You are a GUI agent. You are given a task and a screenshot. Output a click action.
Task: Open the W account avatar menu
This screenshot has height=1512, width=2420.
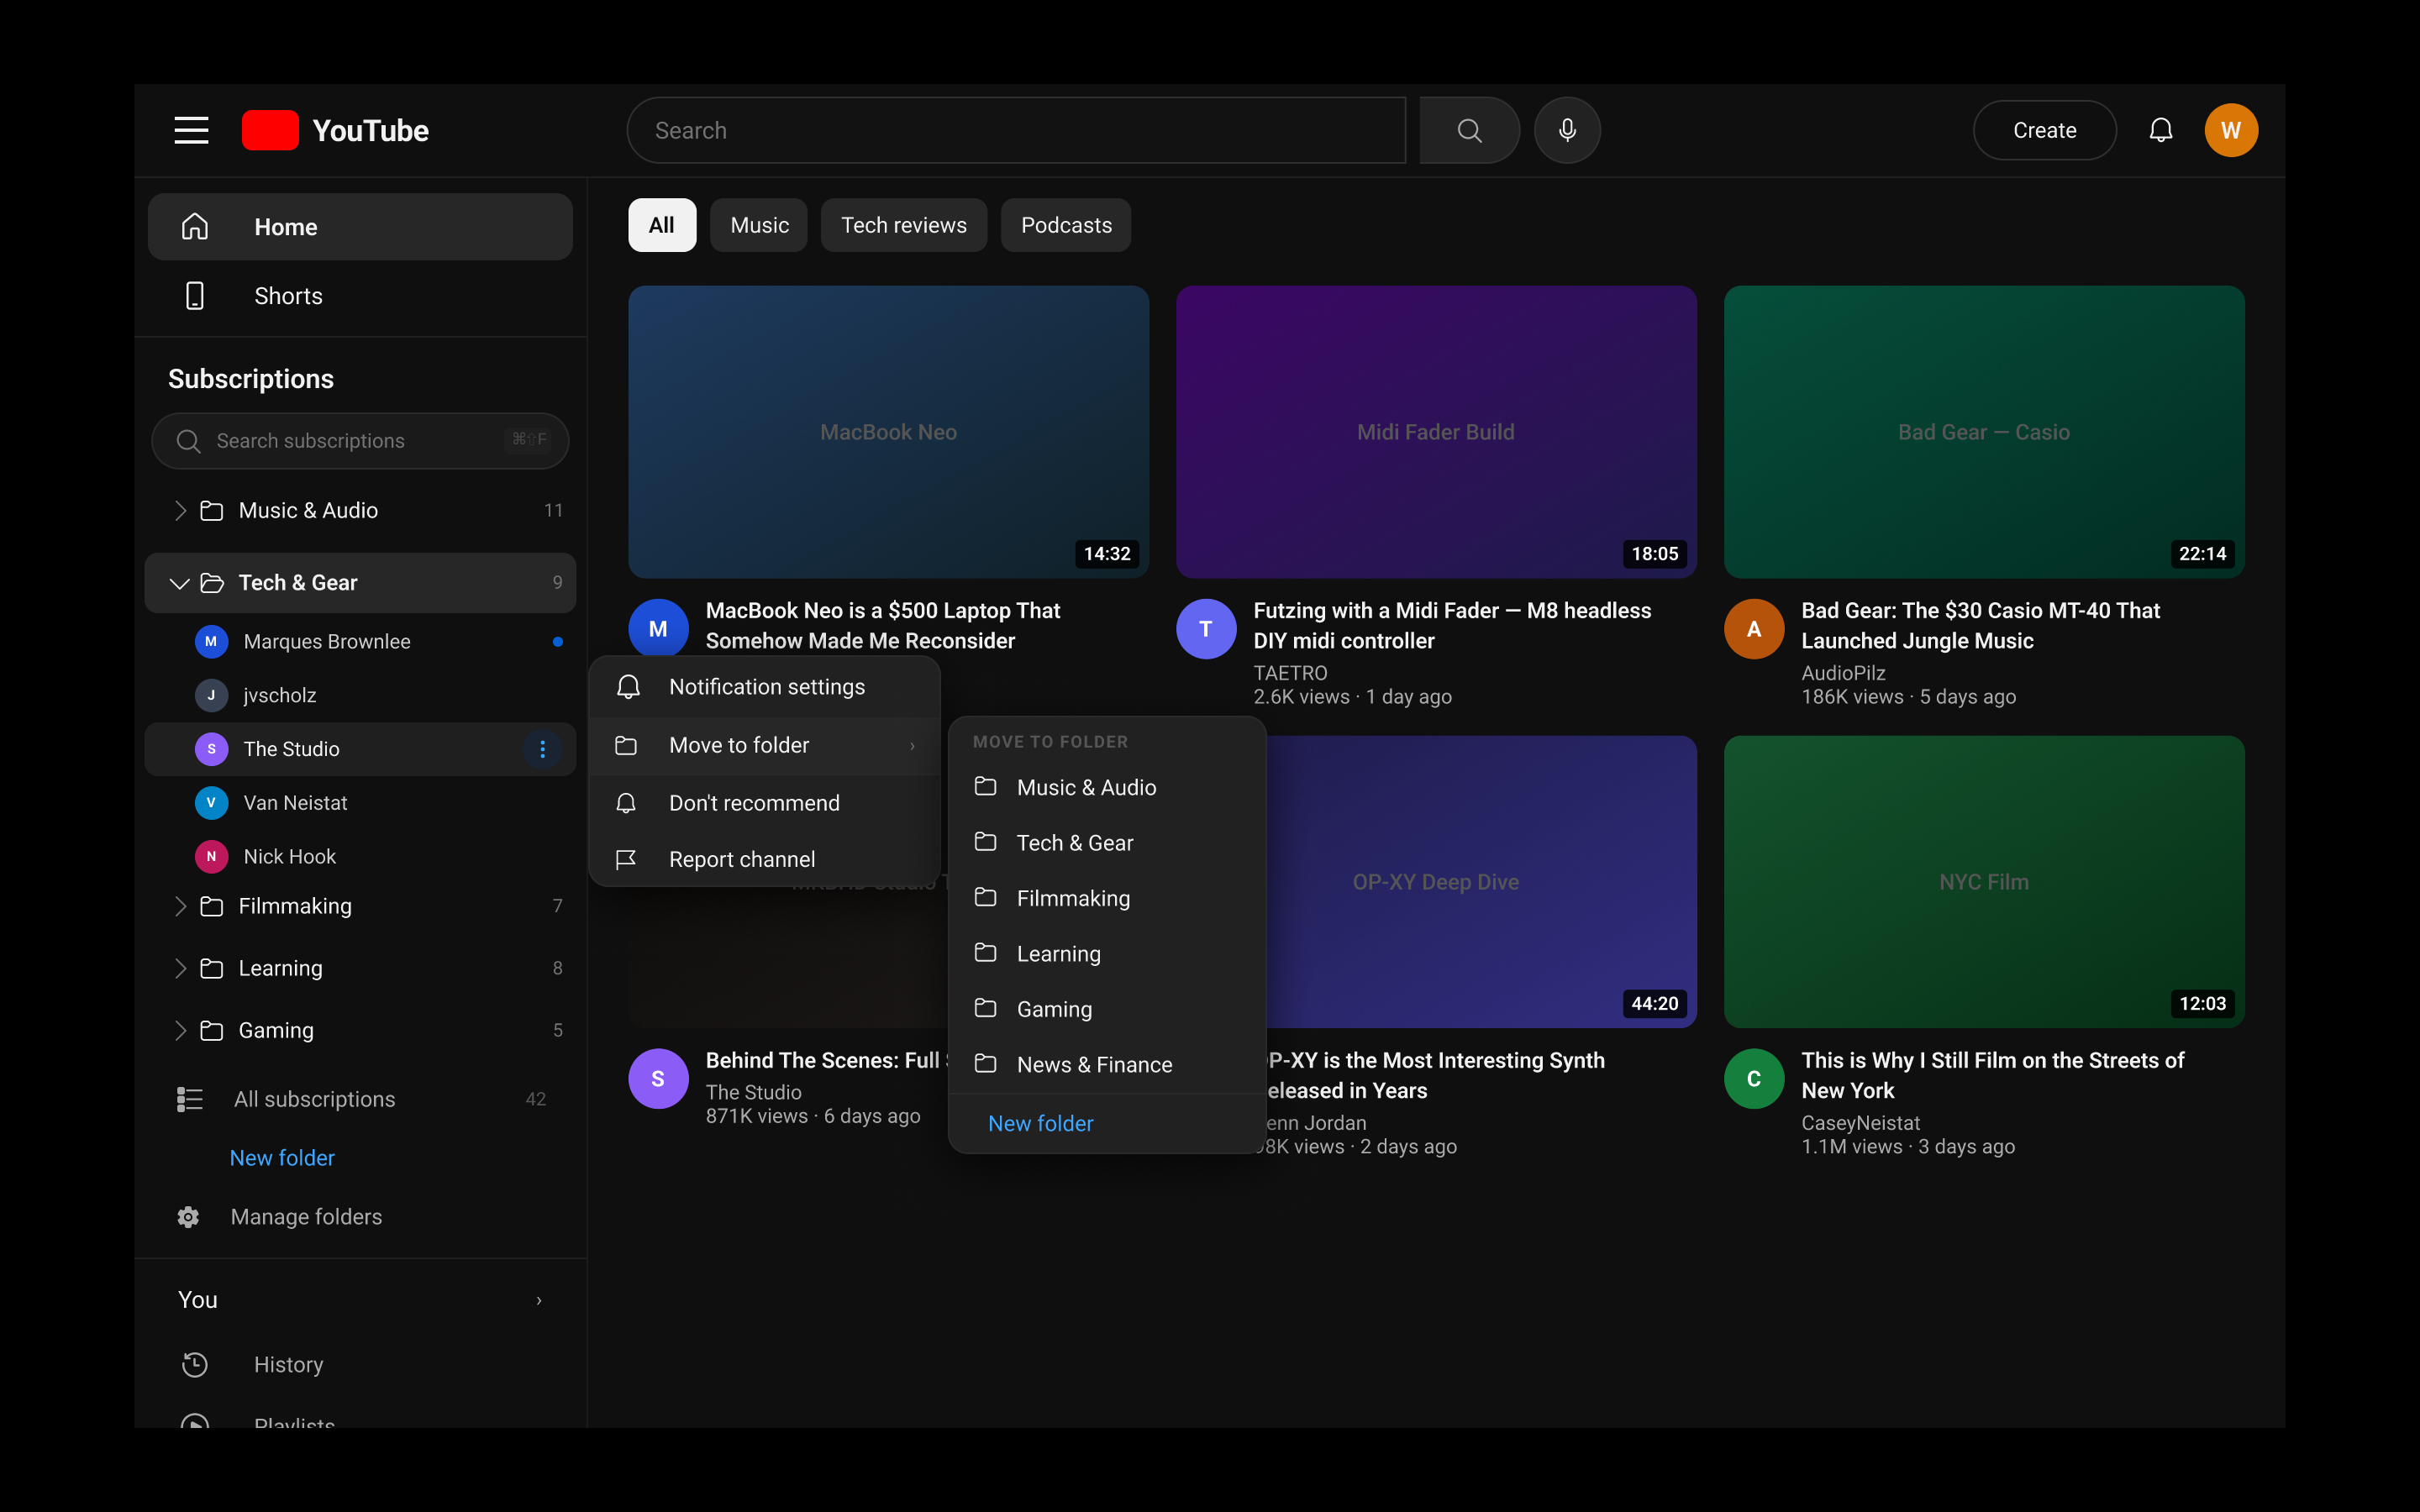[2231, 130]
